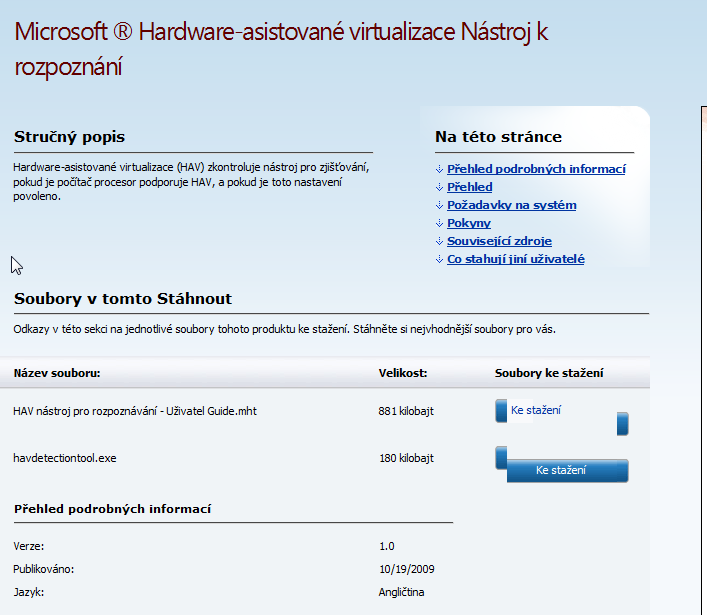This screenshot has height=615, width=707.
Task: Select the version value 1.0
Action: click(387, 546)
